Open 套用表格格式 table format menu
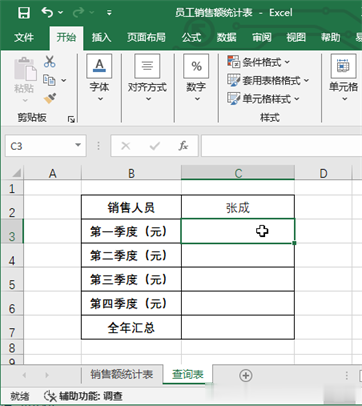362x406 pixels. tap(268, 80)
